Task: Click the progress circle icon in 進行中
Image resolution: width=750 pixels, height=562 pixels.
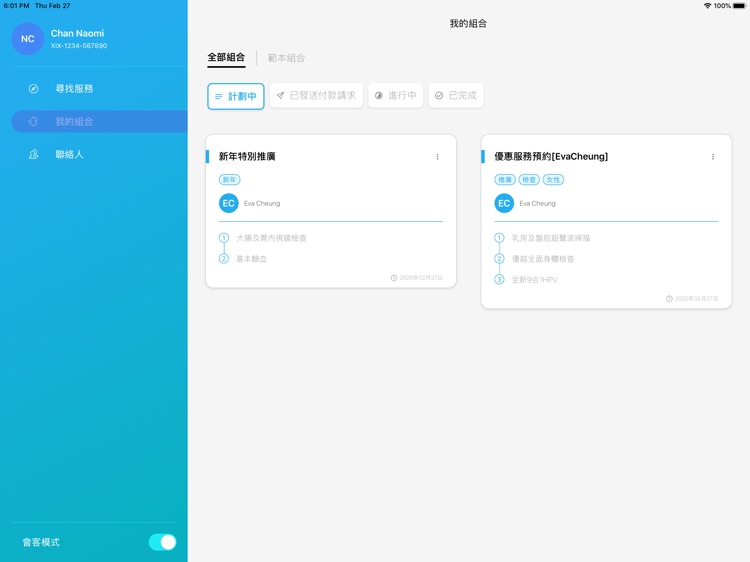Action: tap(379, 96)
